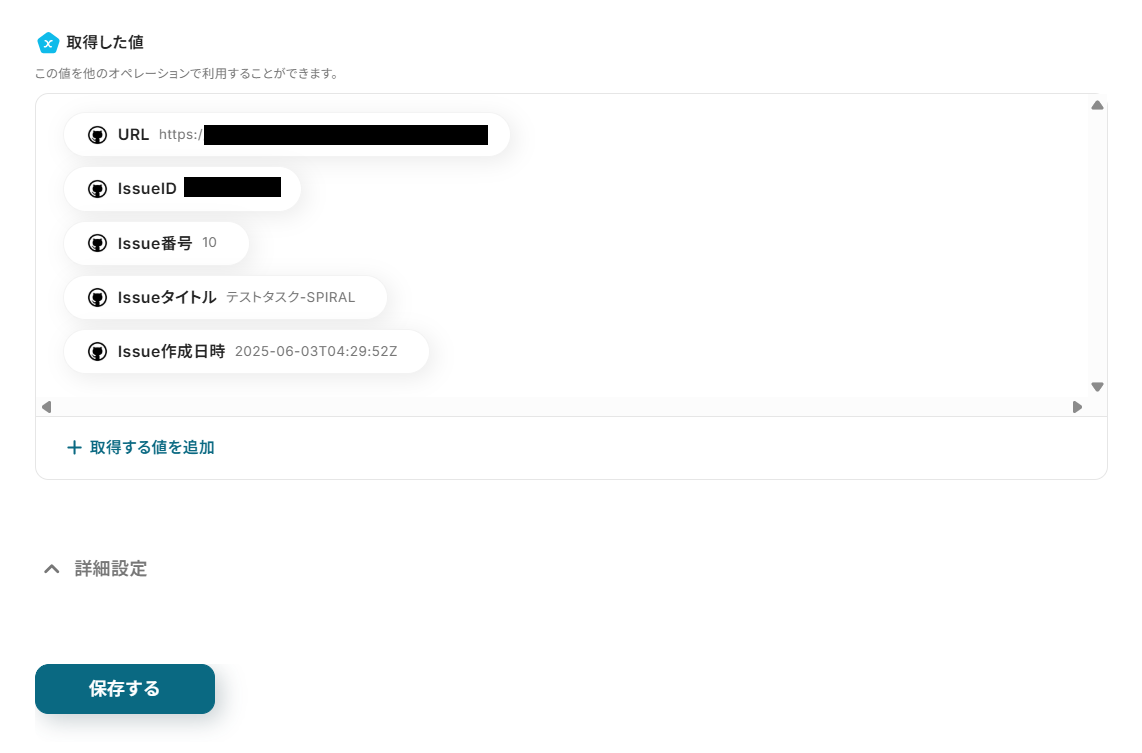This screenshot has height=753, width=1142.
Task: Click the GitHub icon beside Issue作成日時
Action: 97,352
